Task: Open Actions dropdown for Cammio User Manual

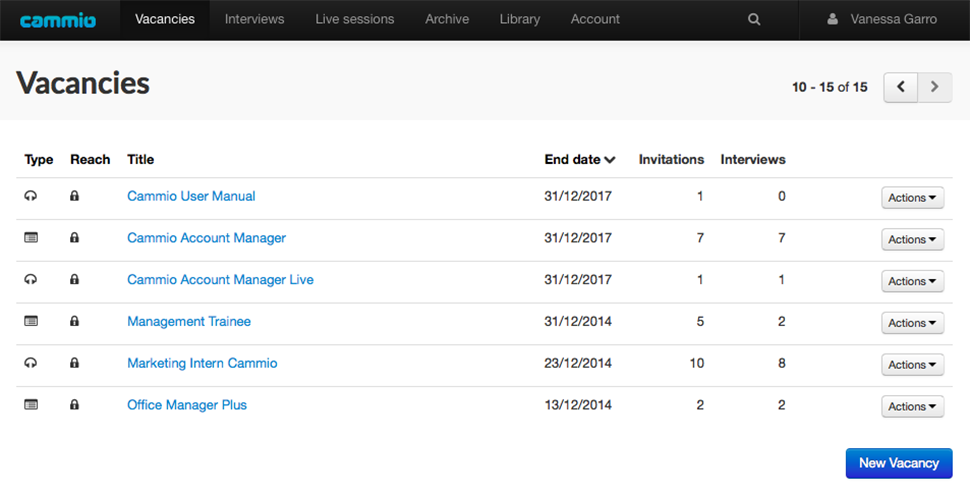Action: click(912, 198)
